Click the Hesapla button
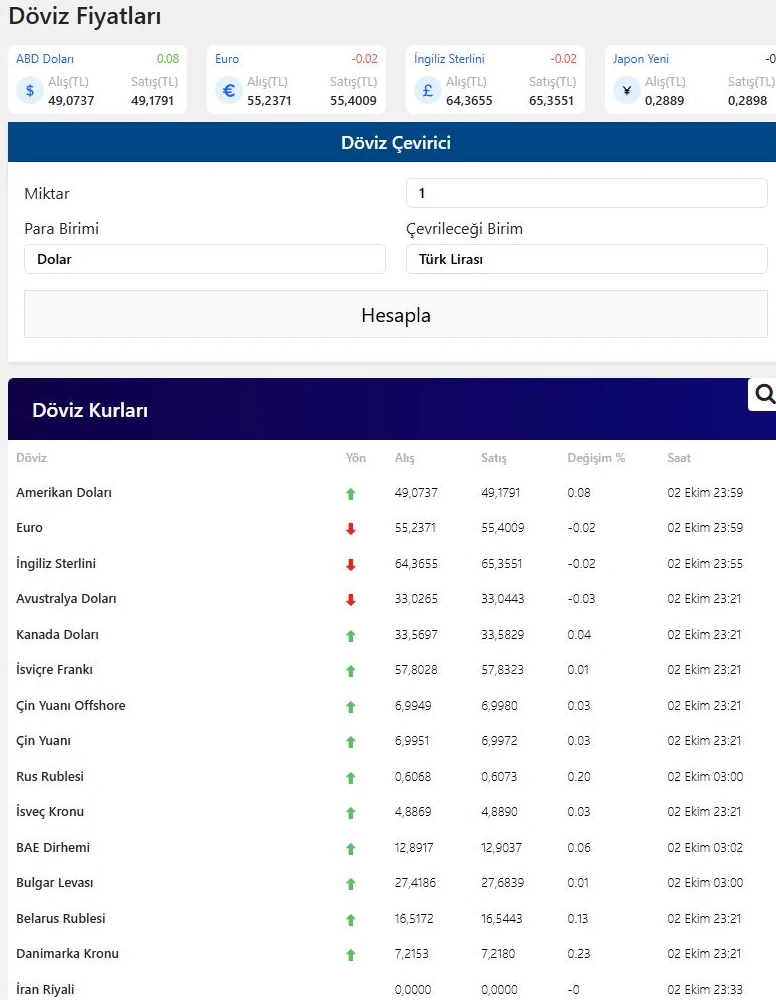Viewport: 776px width, 1000px height. (x=396, y=314)
